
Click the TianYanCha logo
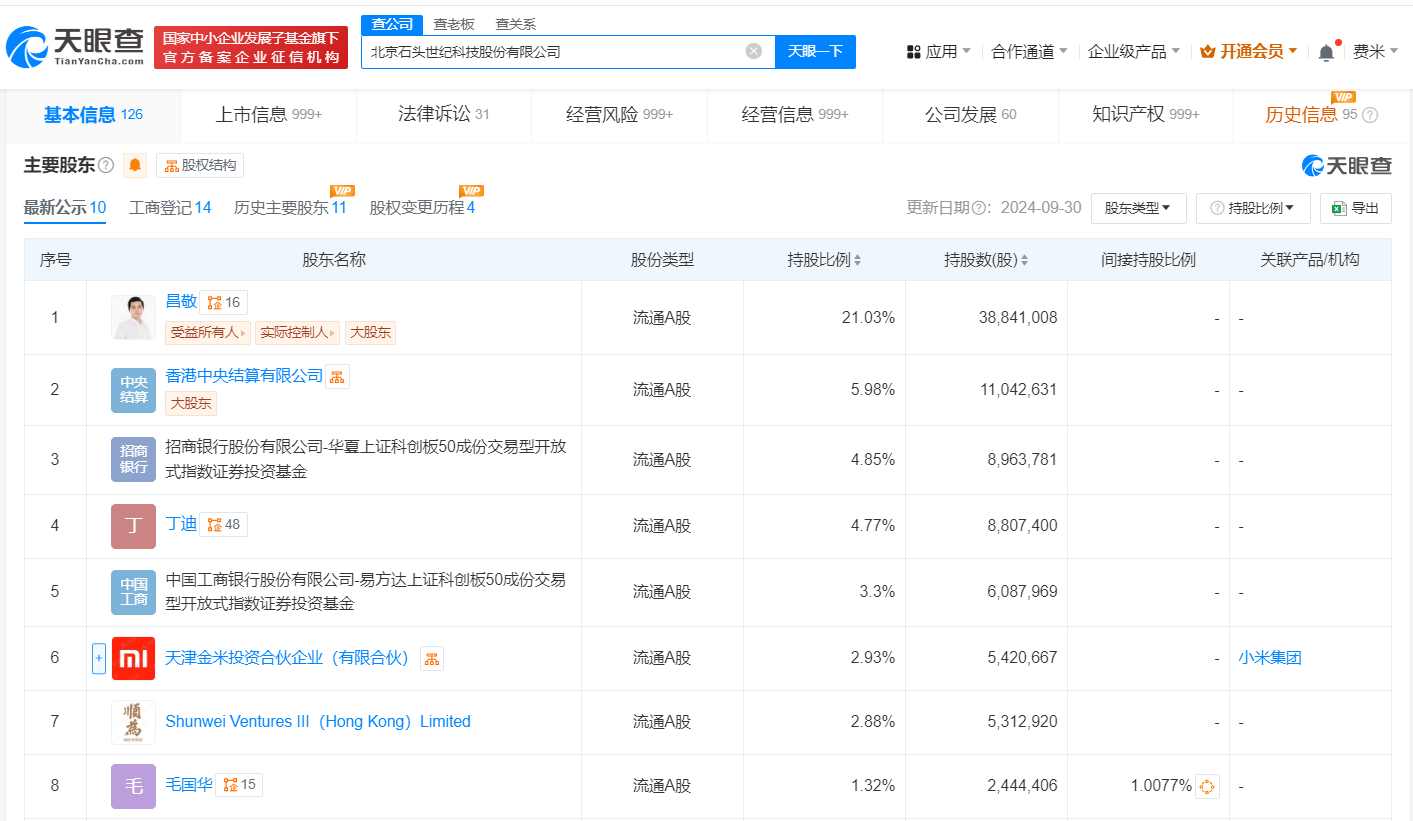click(x=75, y=47)
